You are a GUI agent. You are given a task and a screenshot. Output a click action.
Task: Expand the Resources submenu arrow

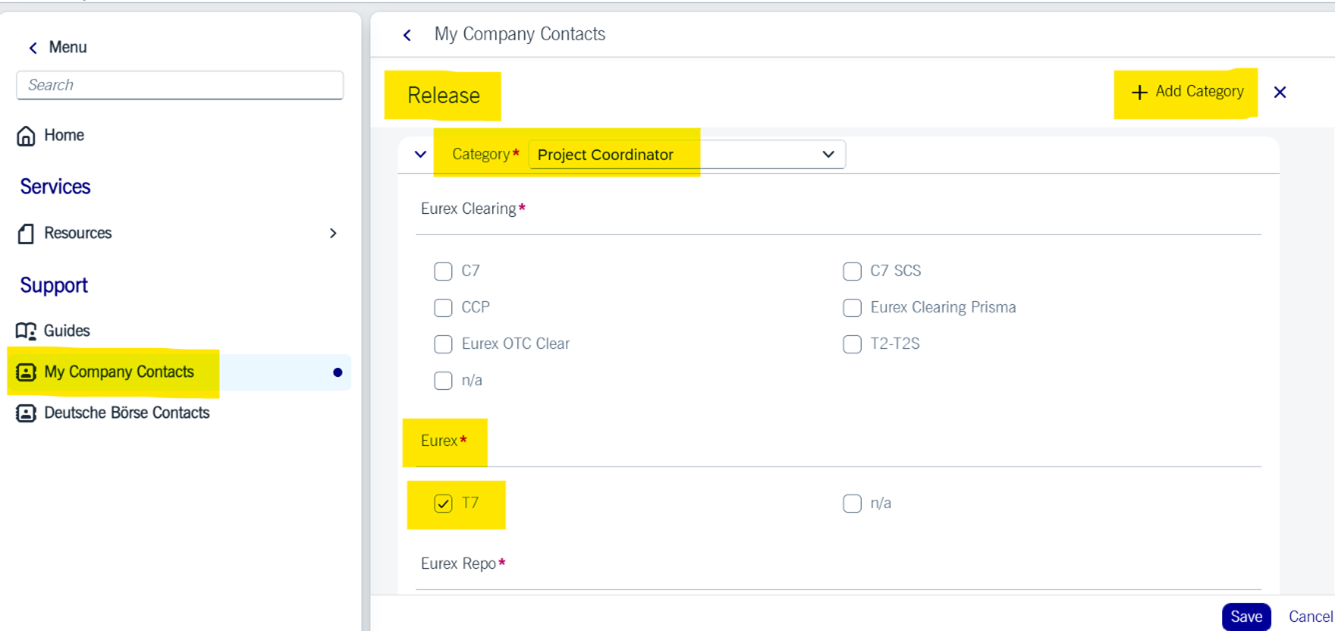(x=333, y=234)
